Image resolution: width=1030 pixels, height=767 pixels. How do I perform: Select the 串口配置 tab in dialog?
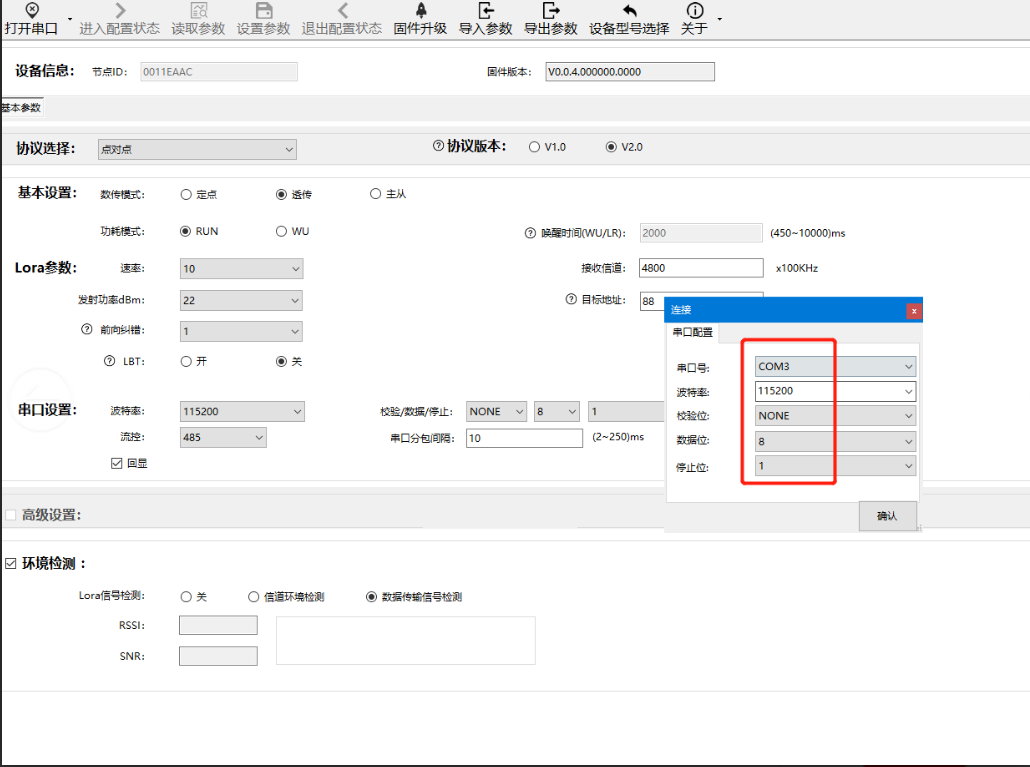coord(692,332)
